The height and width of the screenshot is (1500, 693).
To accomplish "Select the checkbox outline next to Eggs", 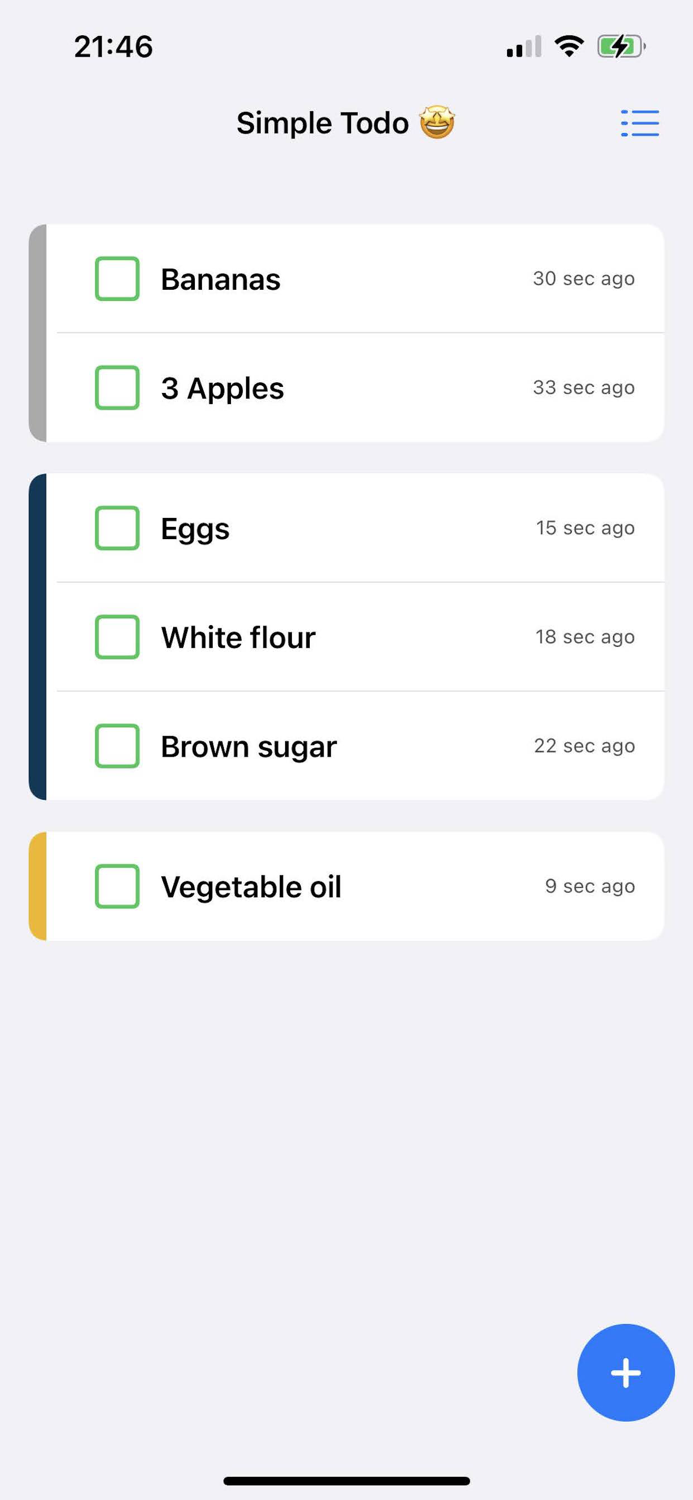I will [x=117, y=528].
